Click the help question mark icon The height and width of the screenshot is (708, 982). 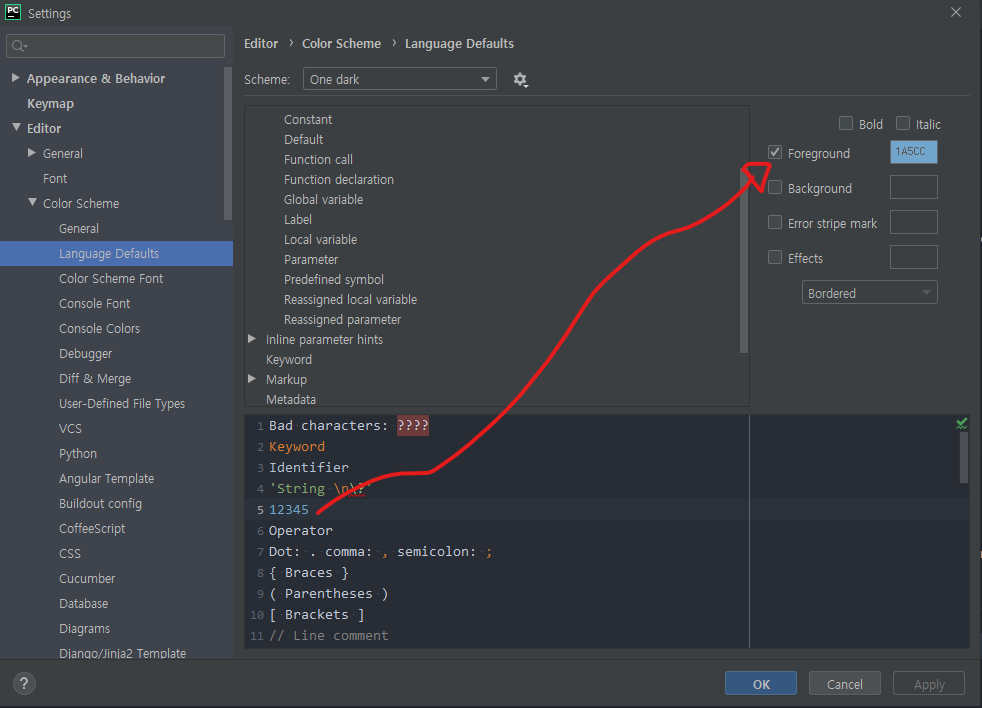point(24,683)
